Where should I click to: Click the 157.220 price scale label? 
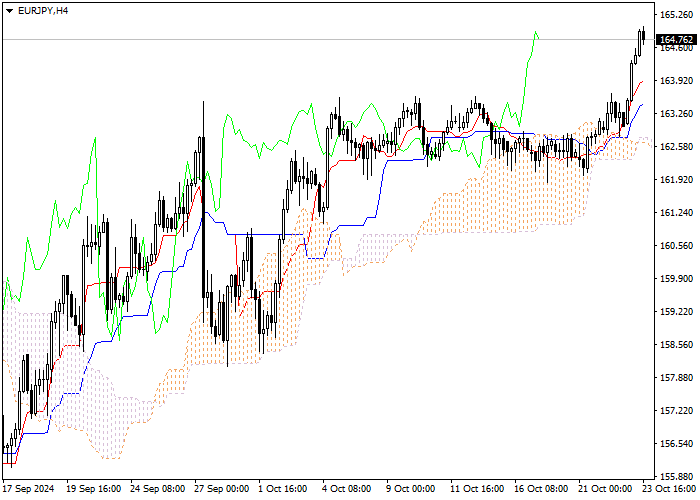pos(676,411)
